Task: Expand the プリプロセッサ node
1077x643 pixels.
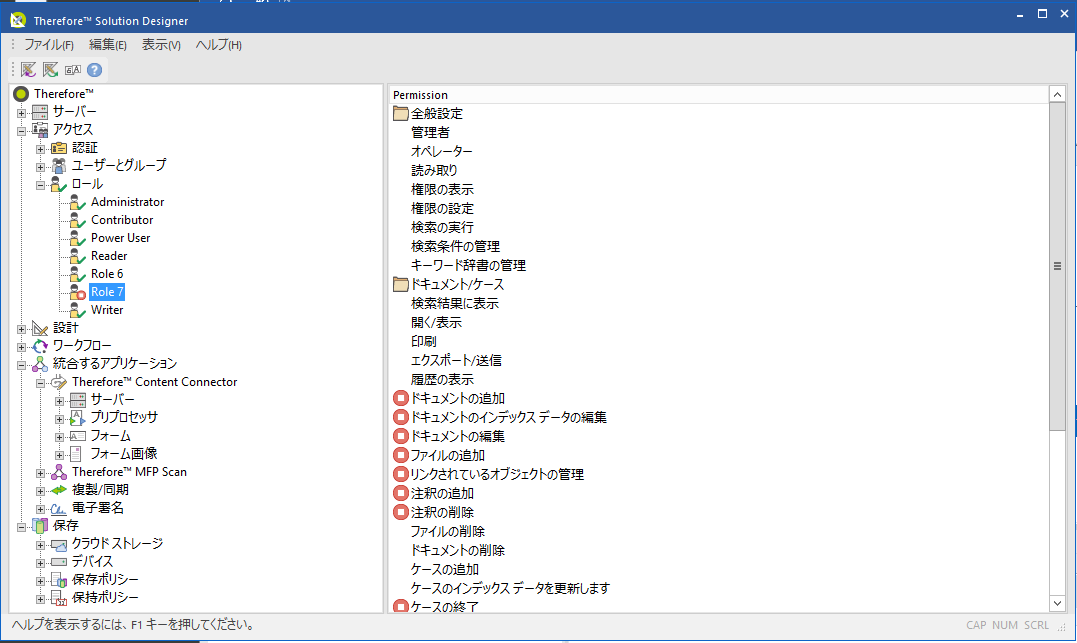Action: 60,418
